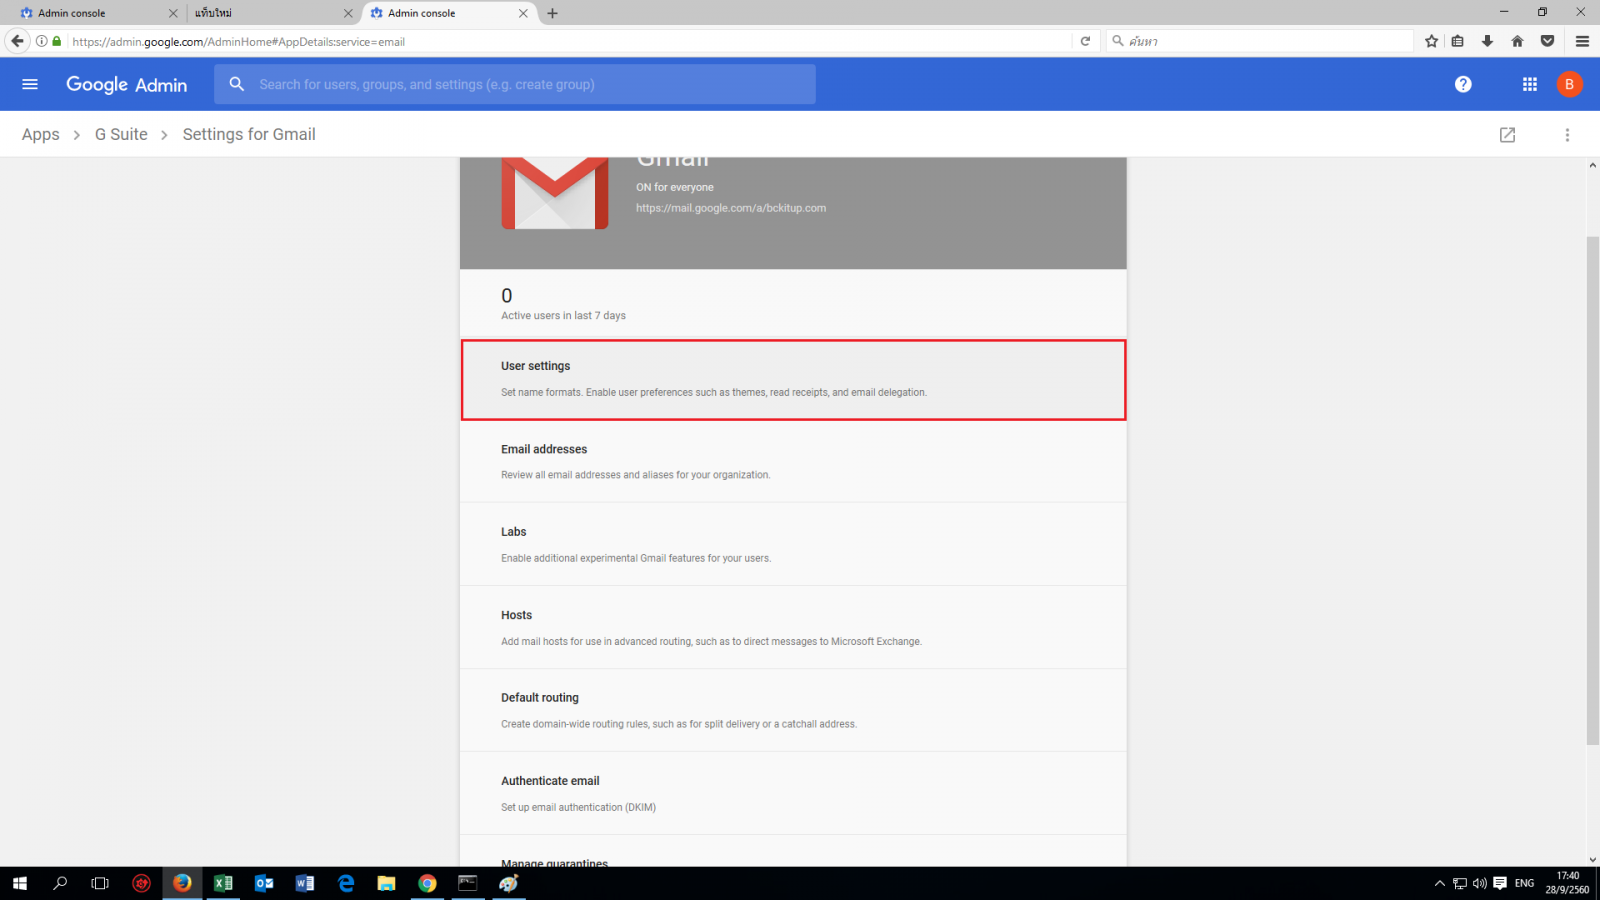This screenshot has width=1600, height=900.
Task: Open Google Chrome from the taskbar
Action: point(427,883)
